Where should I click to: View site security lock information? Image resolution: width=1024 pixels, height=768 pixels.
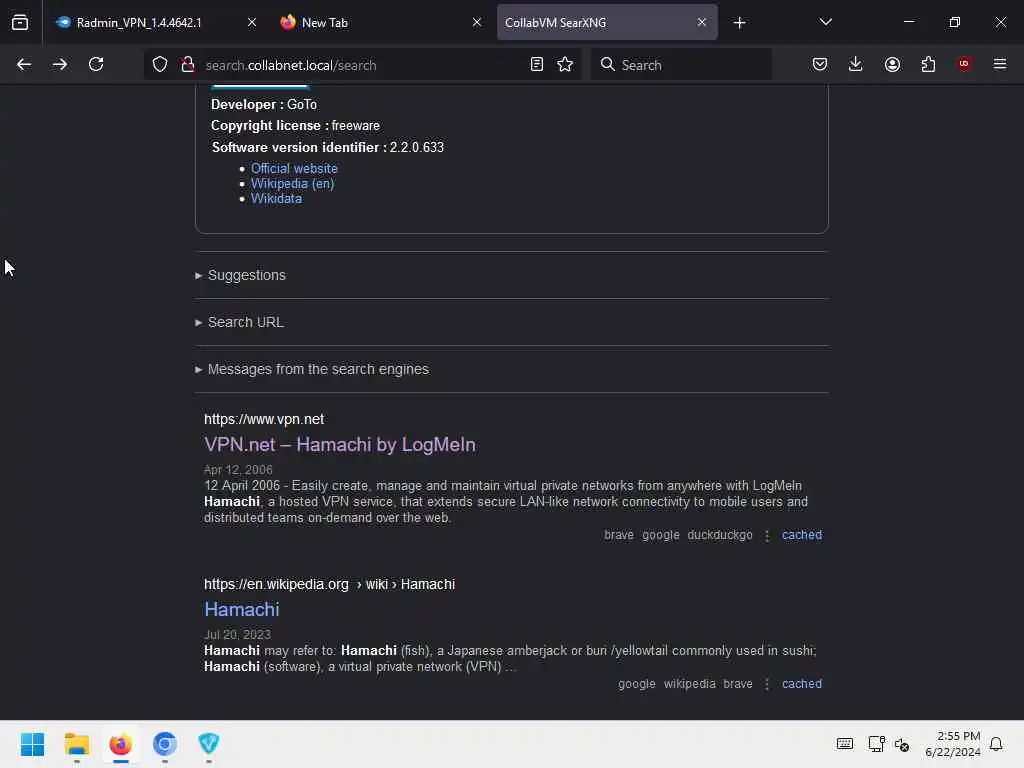[188, 64]
